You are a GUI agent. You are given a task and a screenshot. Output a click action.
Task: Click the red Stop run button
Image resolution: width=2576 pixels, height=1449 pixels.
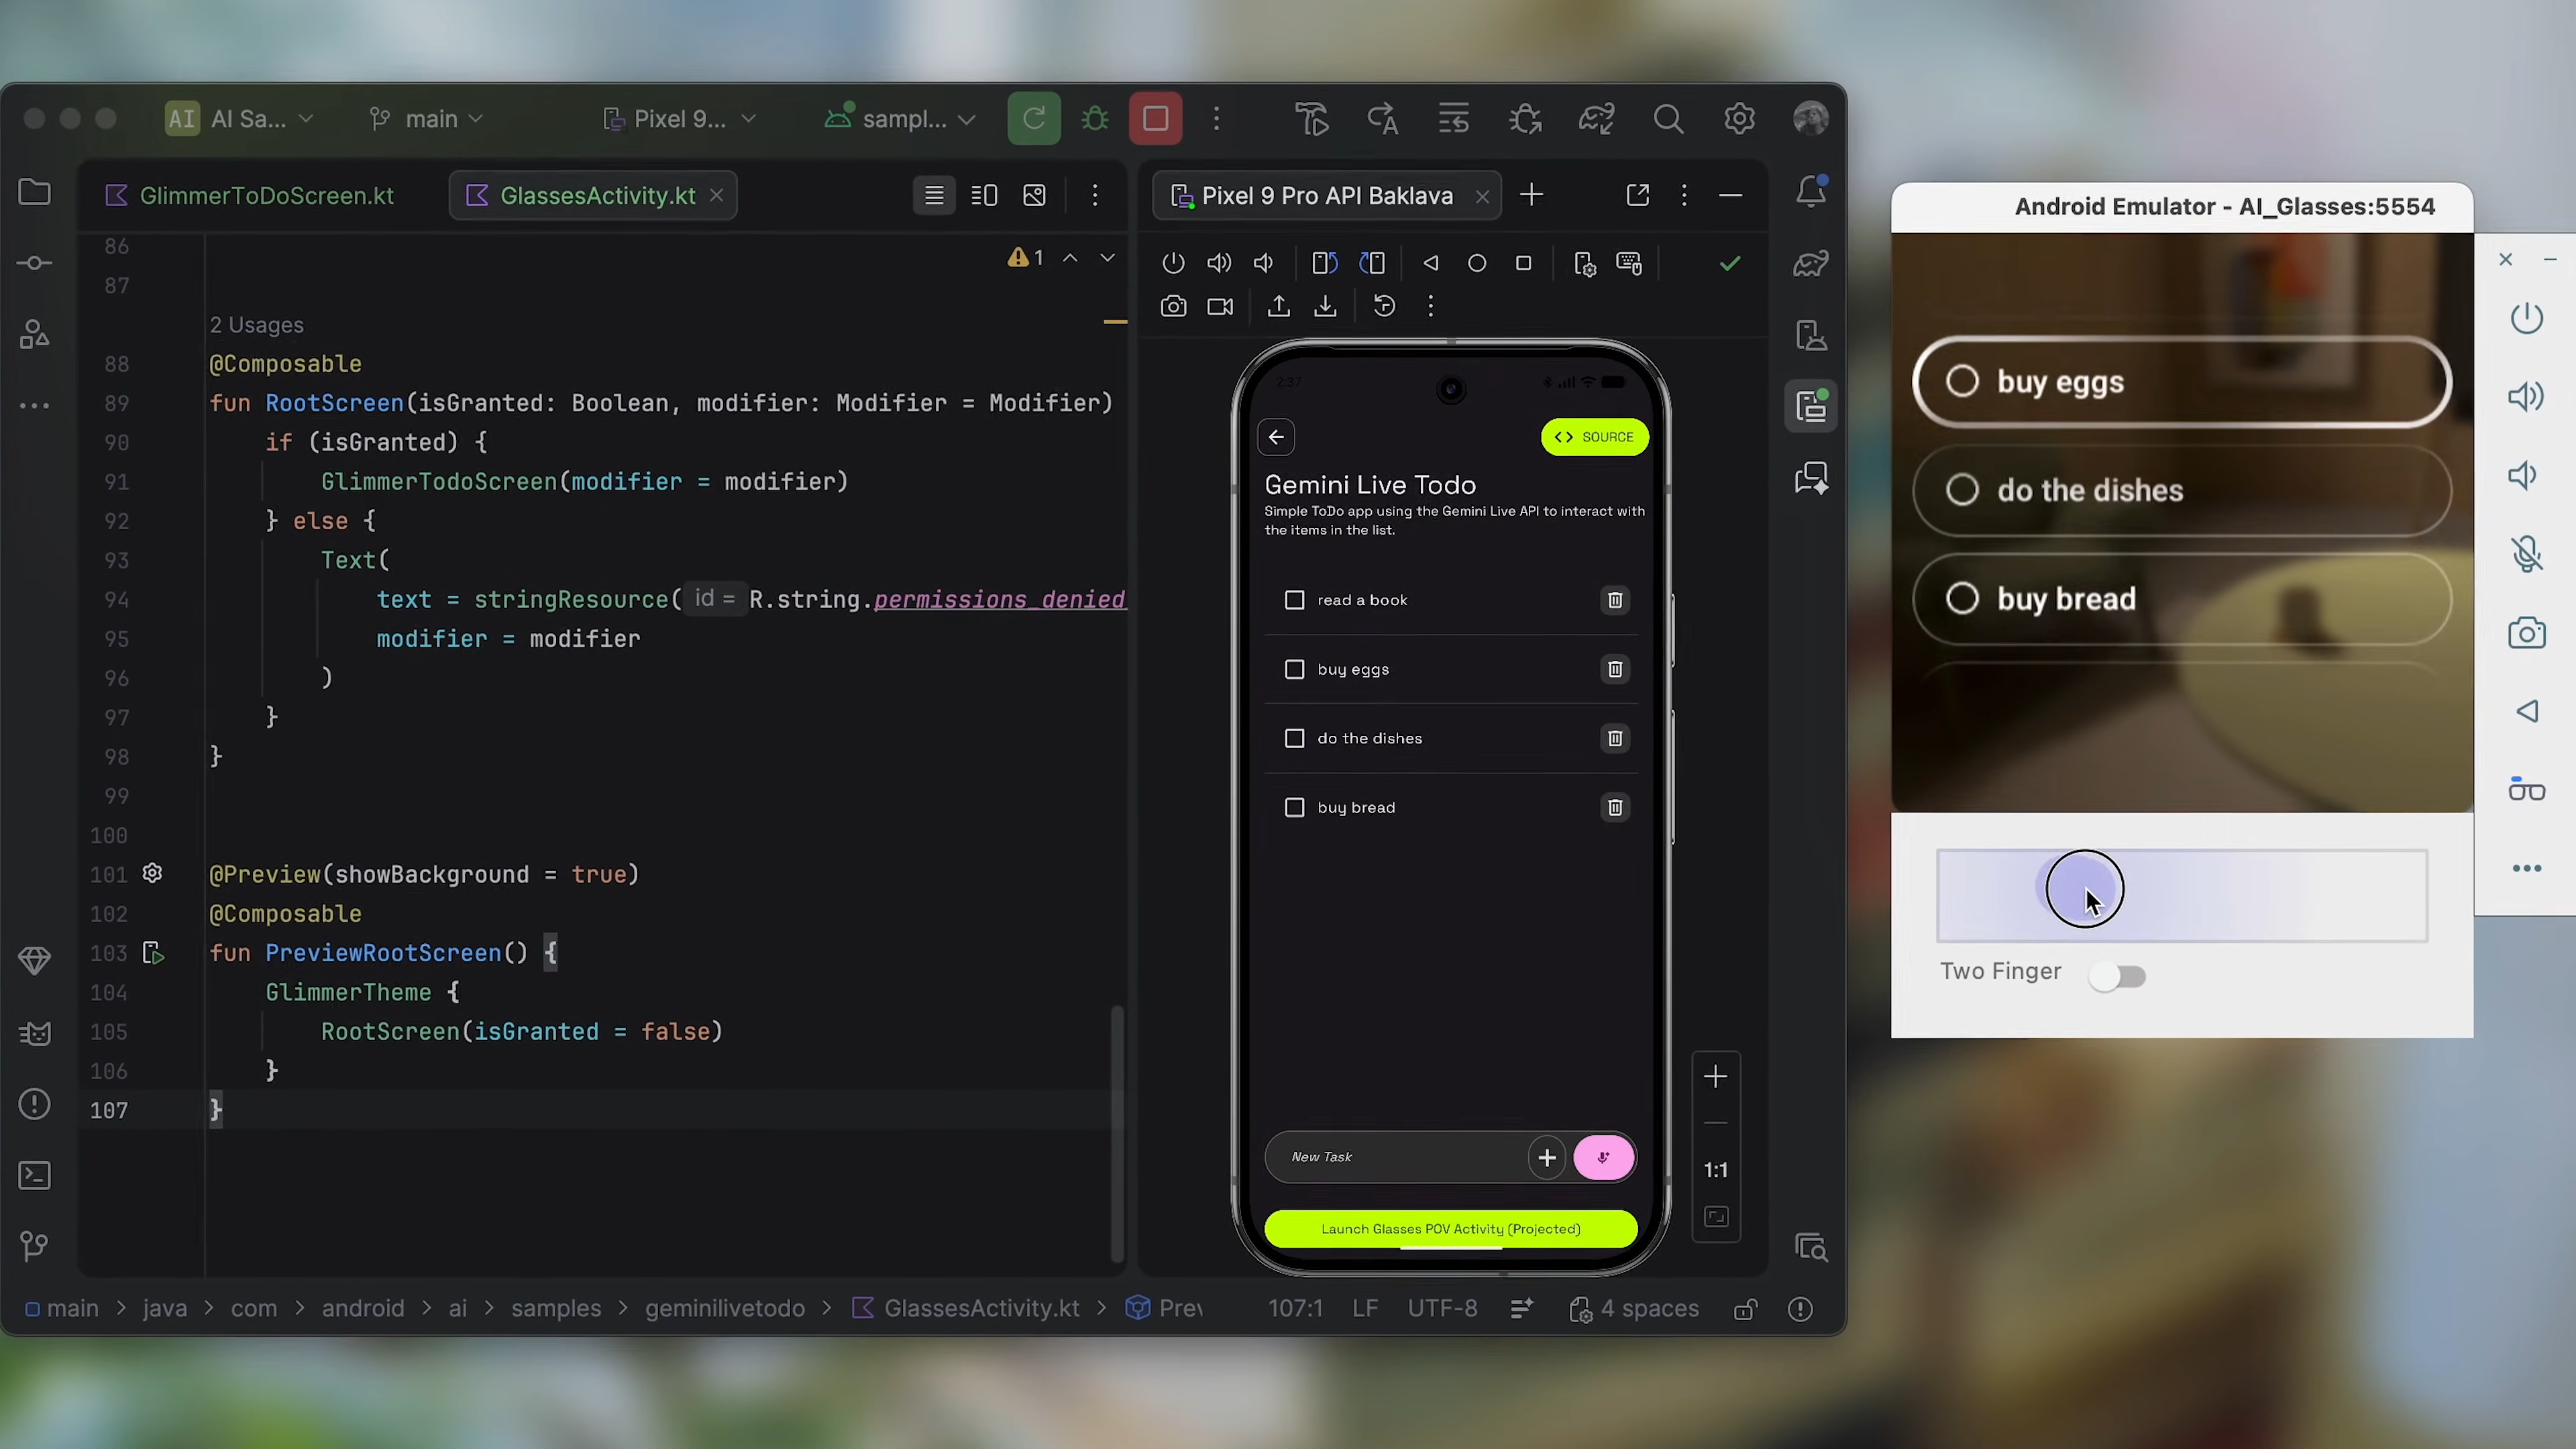1155,119
